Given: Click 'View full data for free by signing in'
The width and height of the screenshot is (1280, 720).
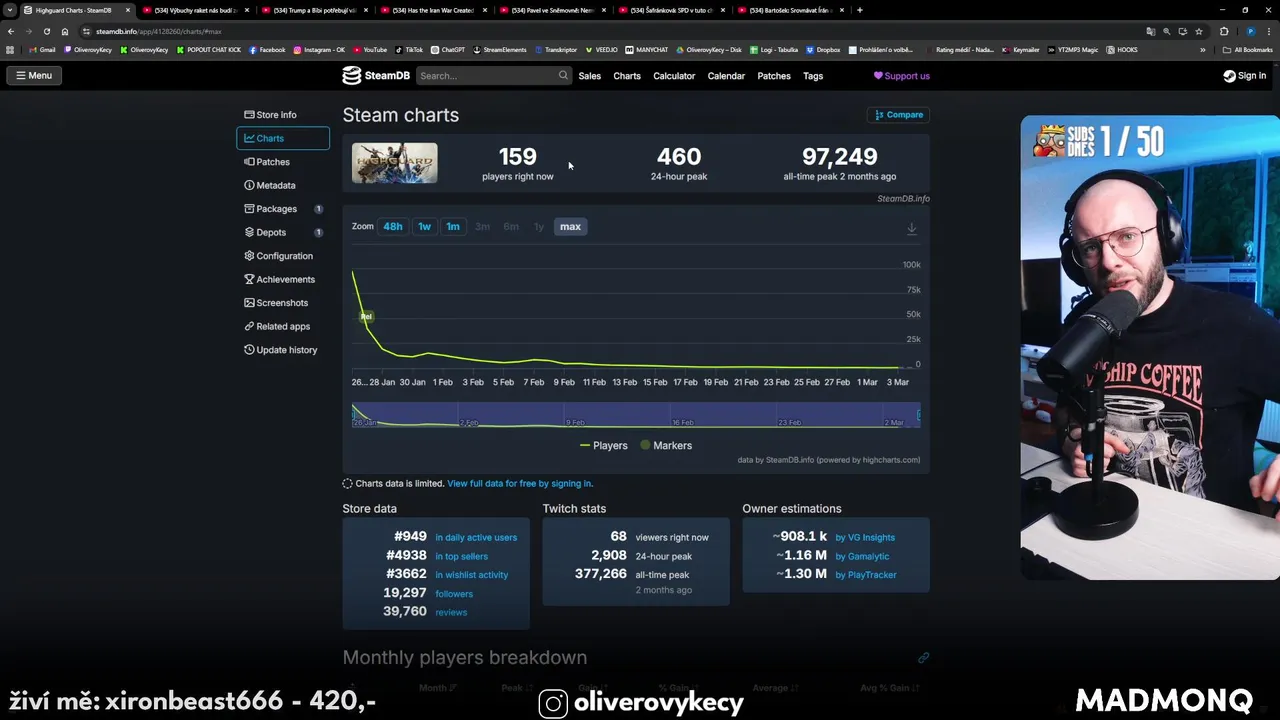Looking at the screenshot, I should [x=520, y=483].
